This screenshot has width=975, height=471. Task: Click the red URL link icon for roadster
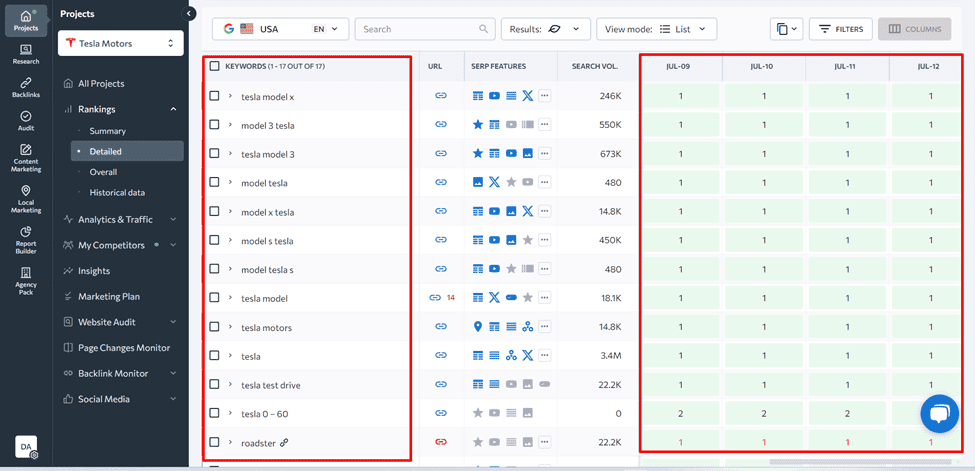point(440,442)
